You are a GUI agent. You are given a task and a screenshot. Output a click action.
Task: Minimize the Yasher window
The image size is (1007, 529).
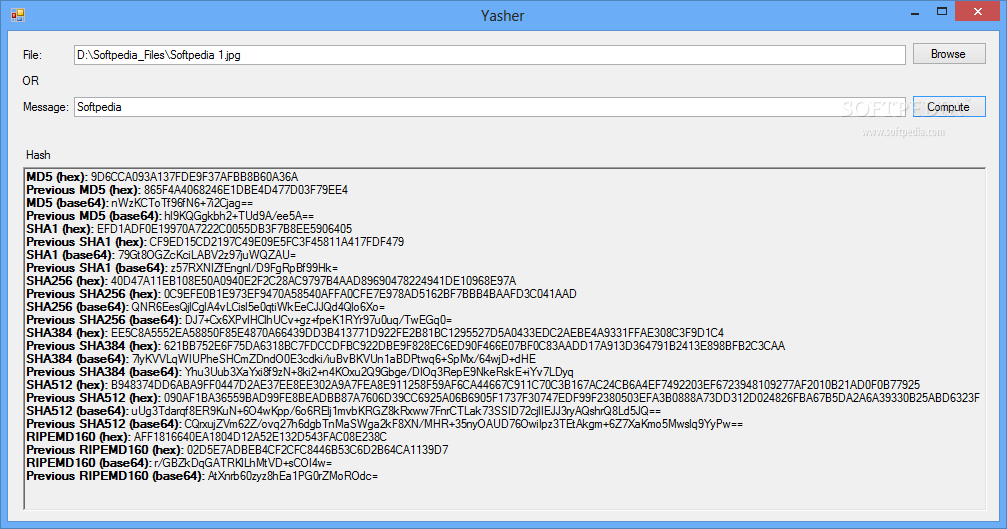pos(915,12)
